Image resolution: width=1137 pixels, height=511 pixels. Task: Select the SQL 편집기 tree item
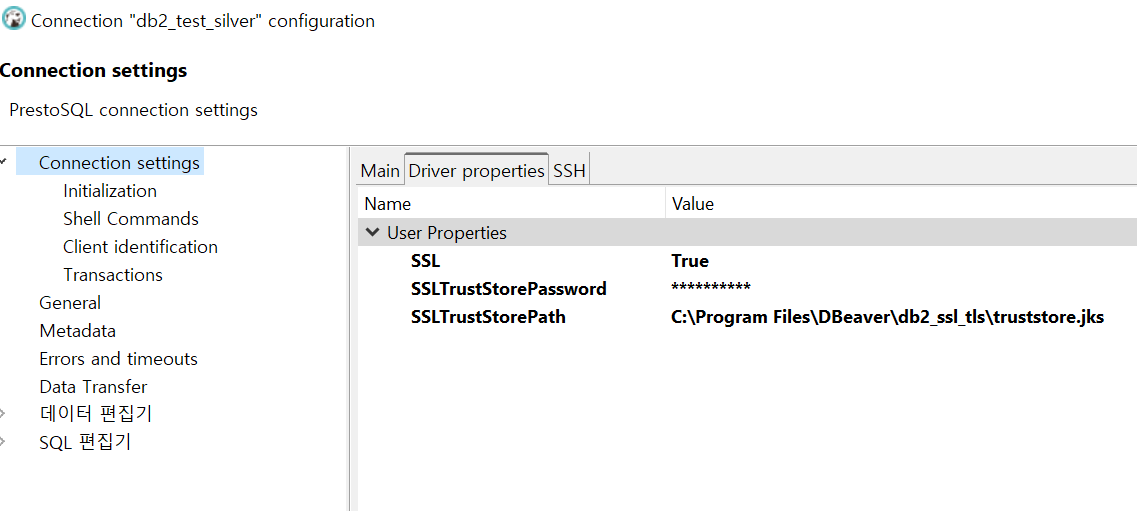tap(85, 442)
